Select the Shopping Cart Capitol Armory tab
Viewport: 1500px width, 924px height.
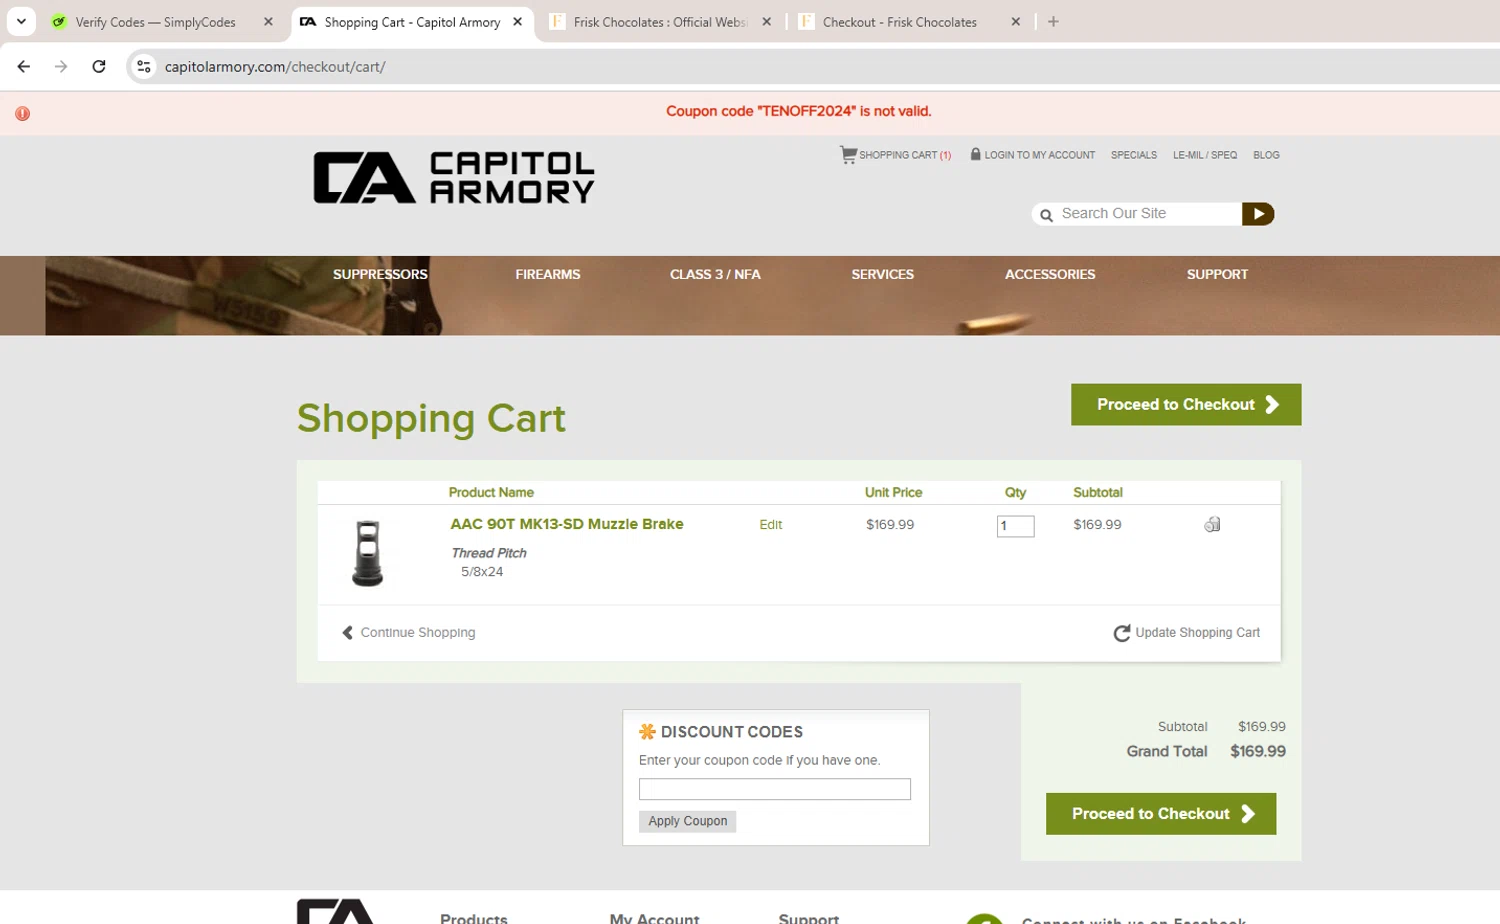(412, 22)
